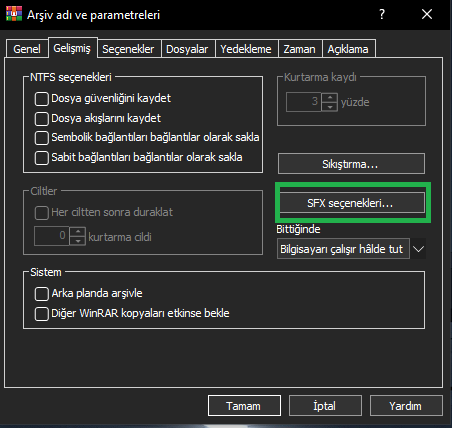The image size is (452, 428).
Task: Open help via Yardım button
Action: click(406, 406)
